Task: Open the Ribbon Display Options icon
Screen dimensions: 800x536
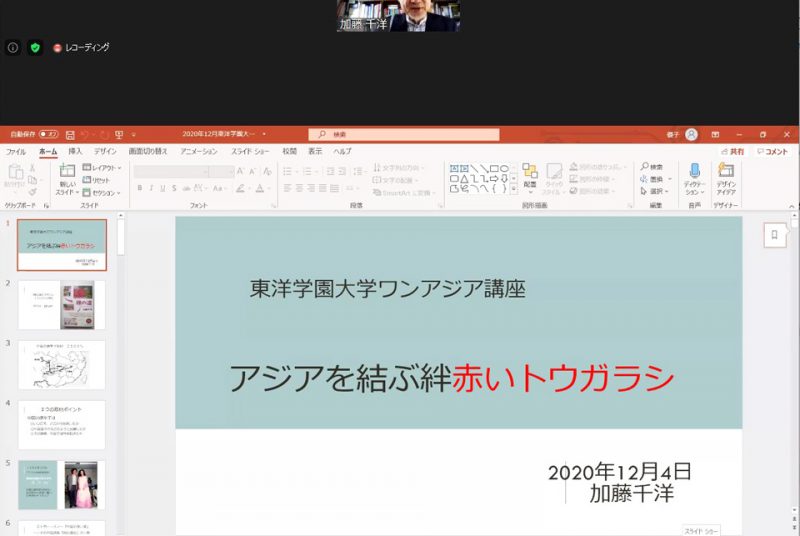Action: pyautogui.click(x=715, y=135)
